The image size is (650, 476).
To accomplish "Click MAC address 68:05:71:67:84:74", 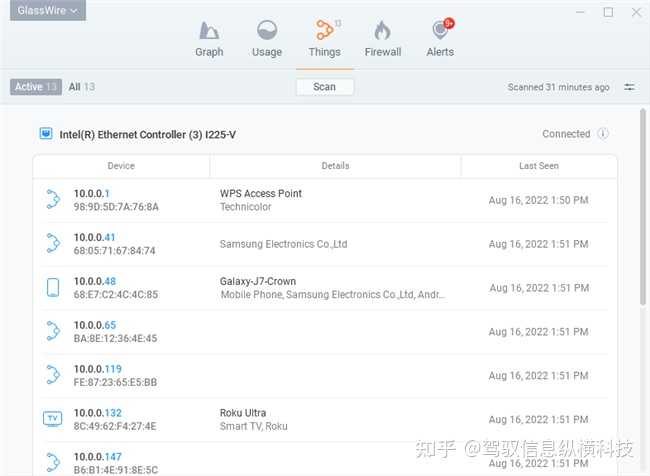I will point(114,251).
